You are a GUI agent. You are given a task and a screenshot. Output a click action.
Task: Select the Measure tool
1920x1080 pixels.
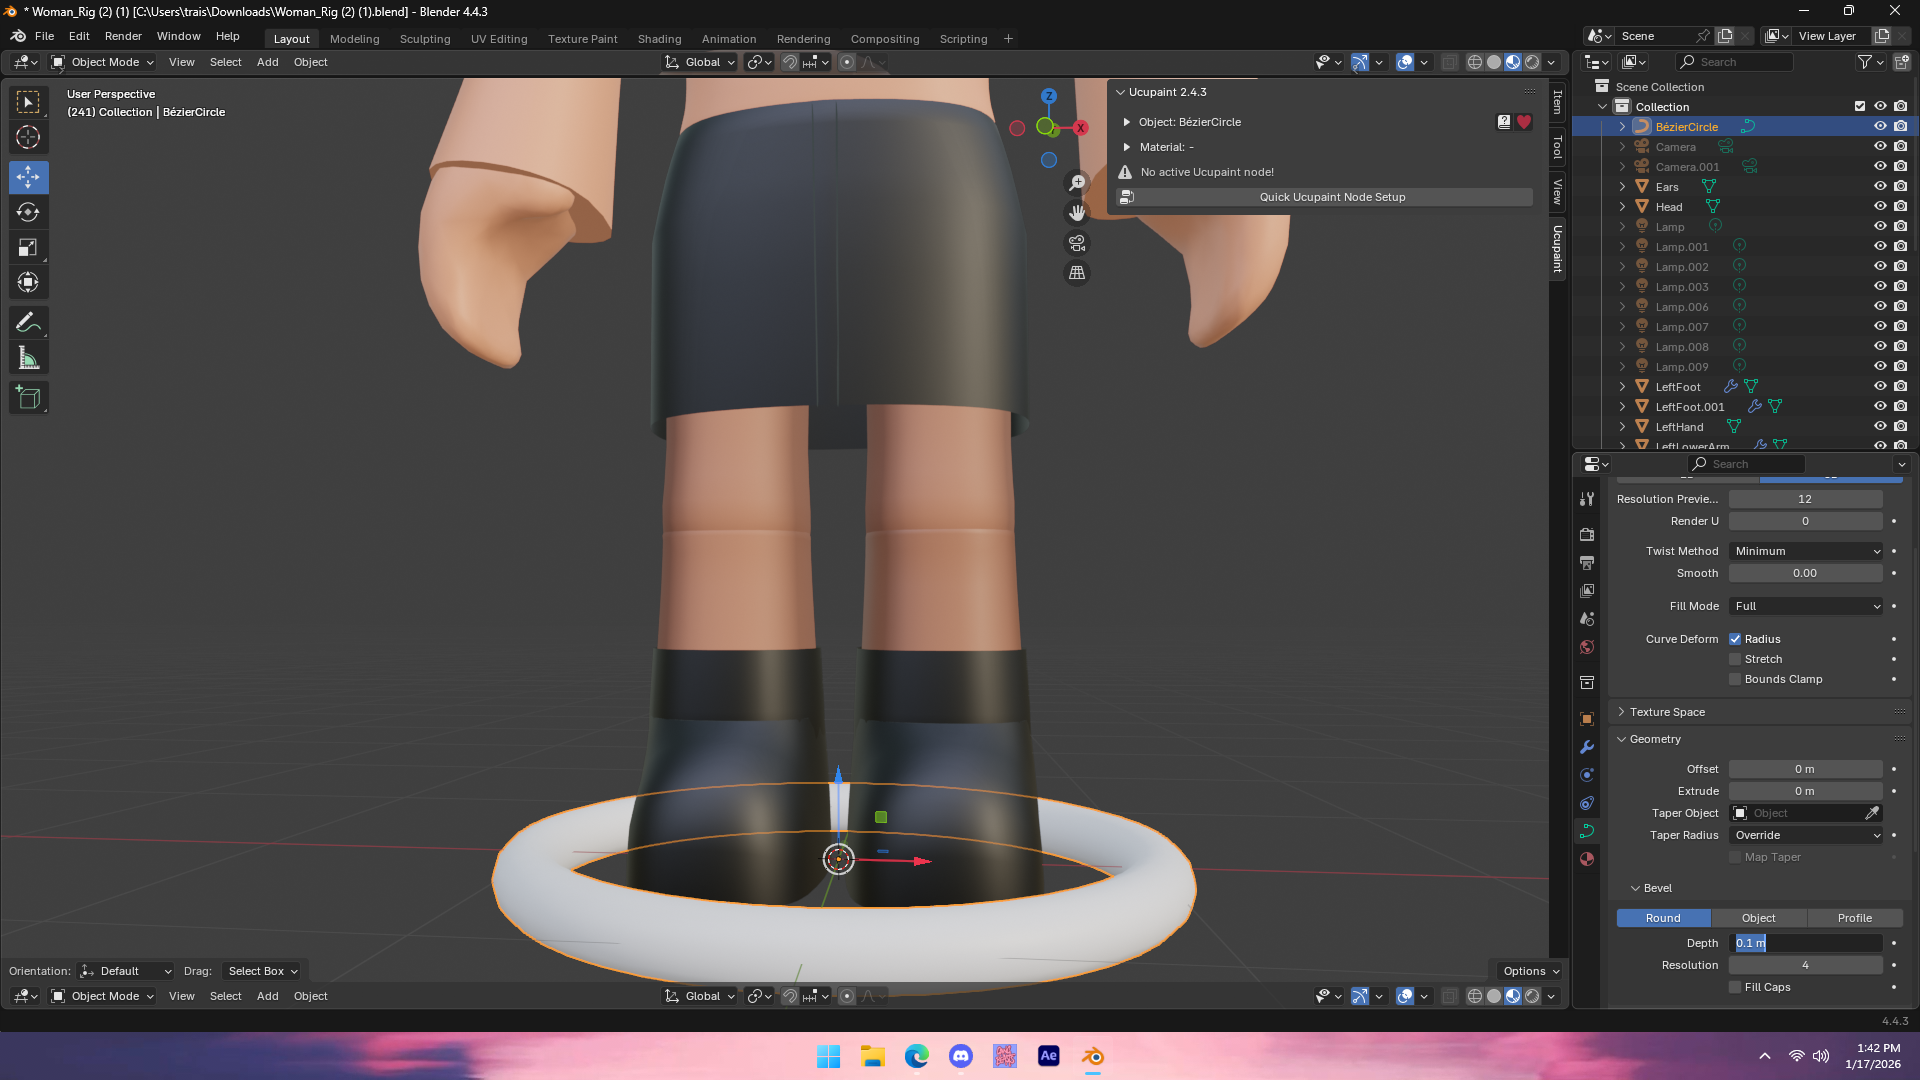click(28, 358)
